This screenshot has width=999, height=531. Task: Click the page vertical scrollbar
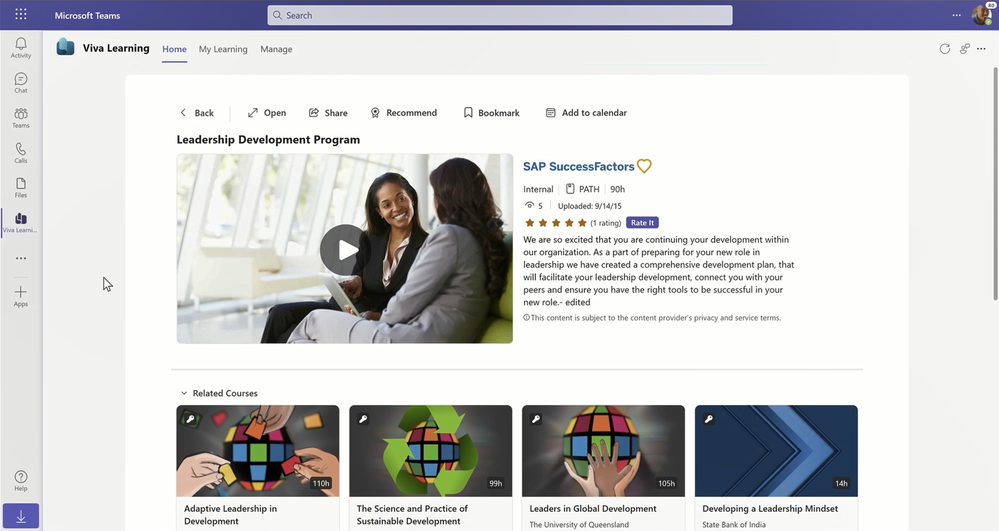click(x=996, y=184)
